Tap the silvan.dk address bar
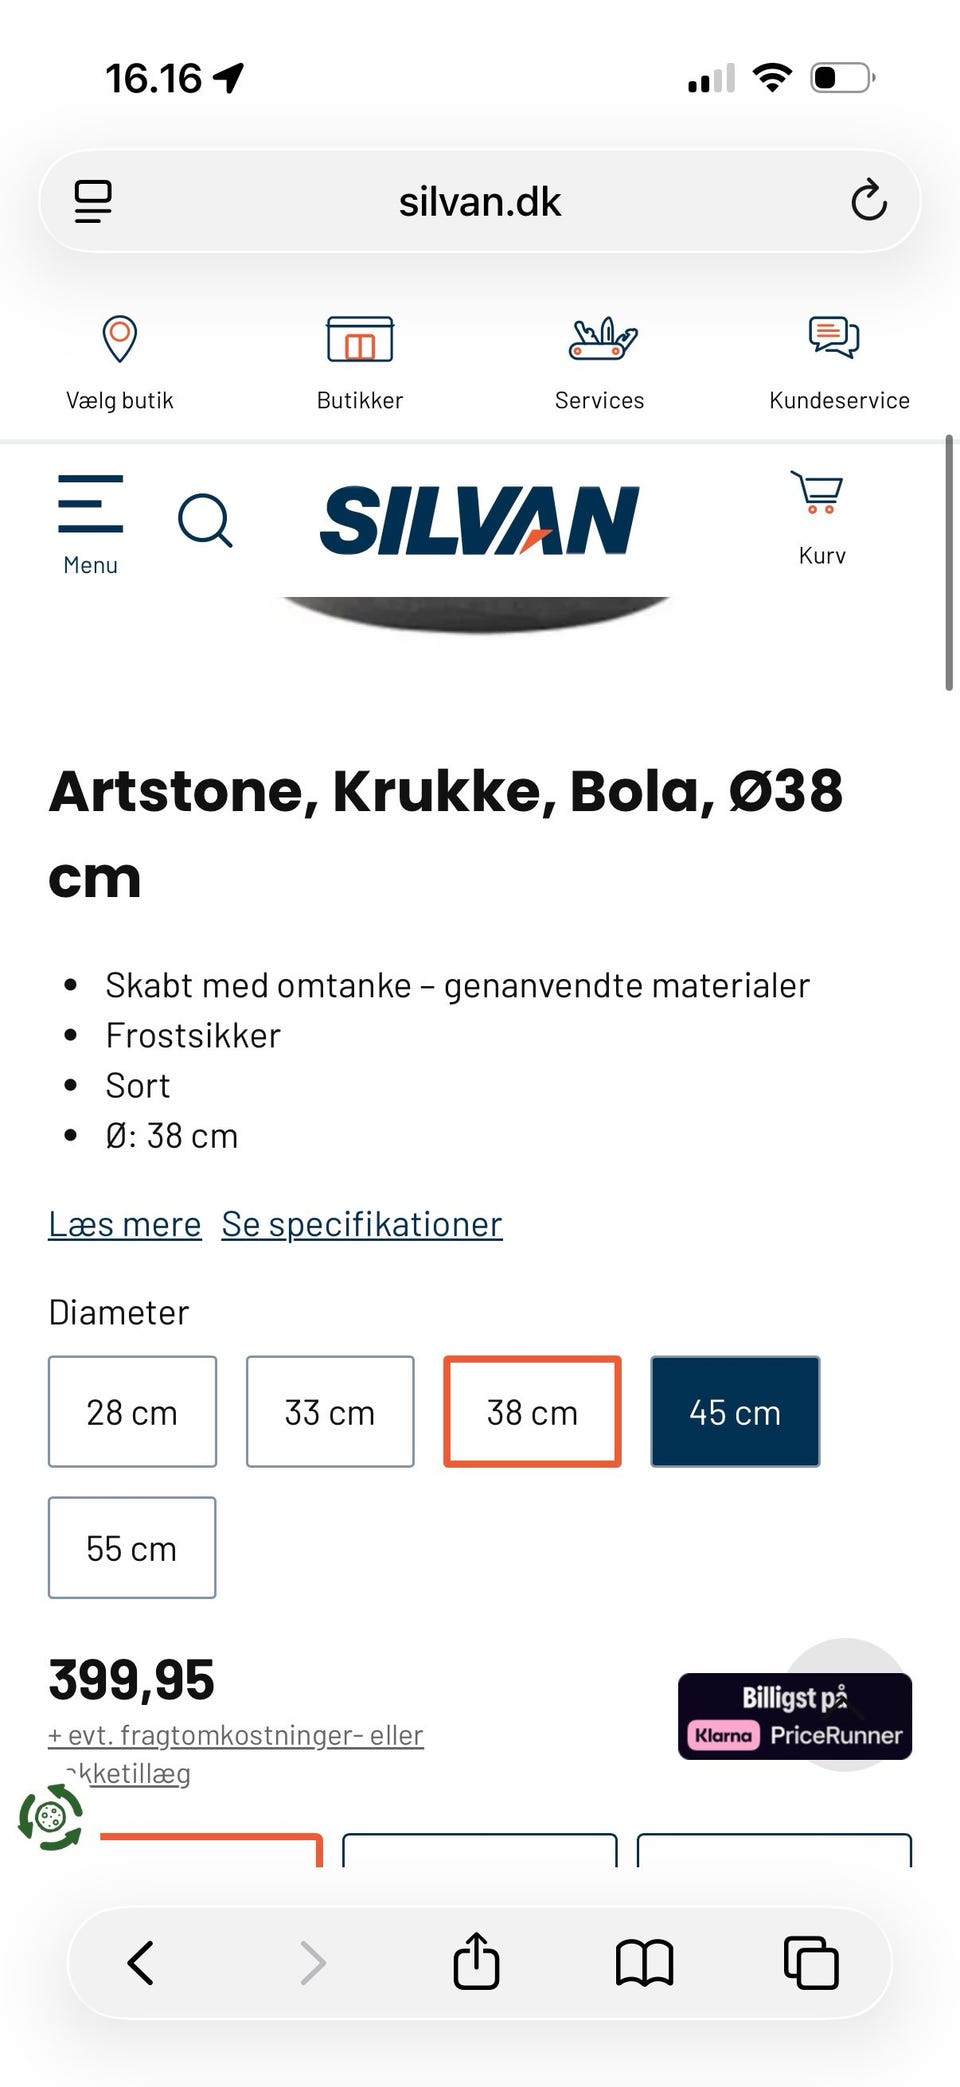This screenshot has height=2087, width=960. pyautogui.click(x=480, y=200)
